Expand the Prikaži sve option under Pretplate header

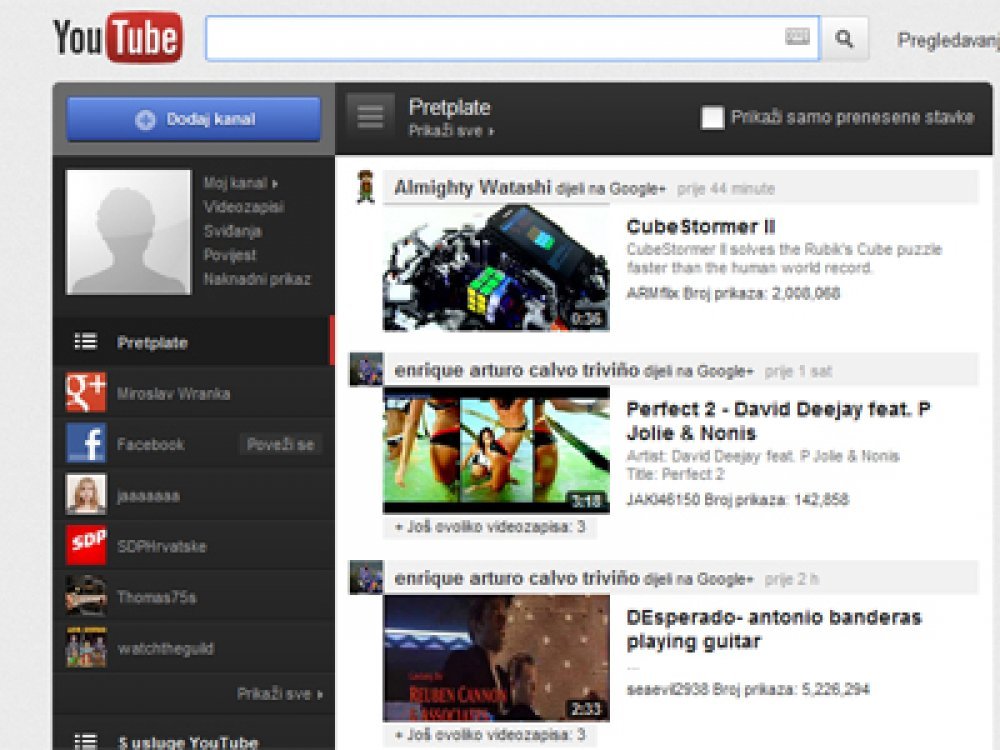point(451,131)
